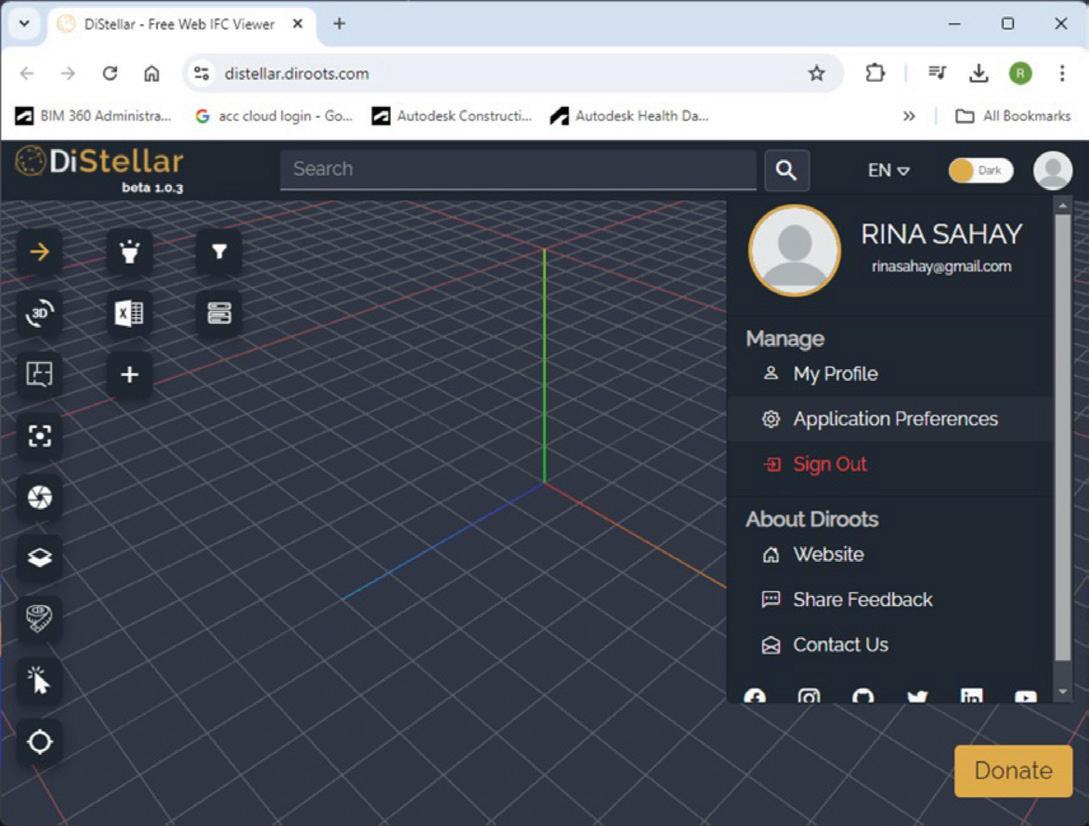Image resolution: width=1089 pixels, height=826 pixels.
Task: Click scrollbar down arrow in profile panel
Action: pos(1063,692)
